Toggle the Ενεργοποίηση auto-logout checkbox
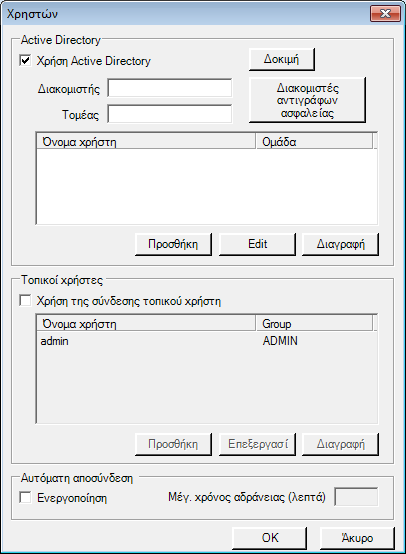 pos(25,497)
